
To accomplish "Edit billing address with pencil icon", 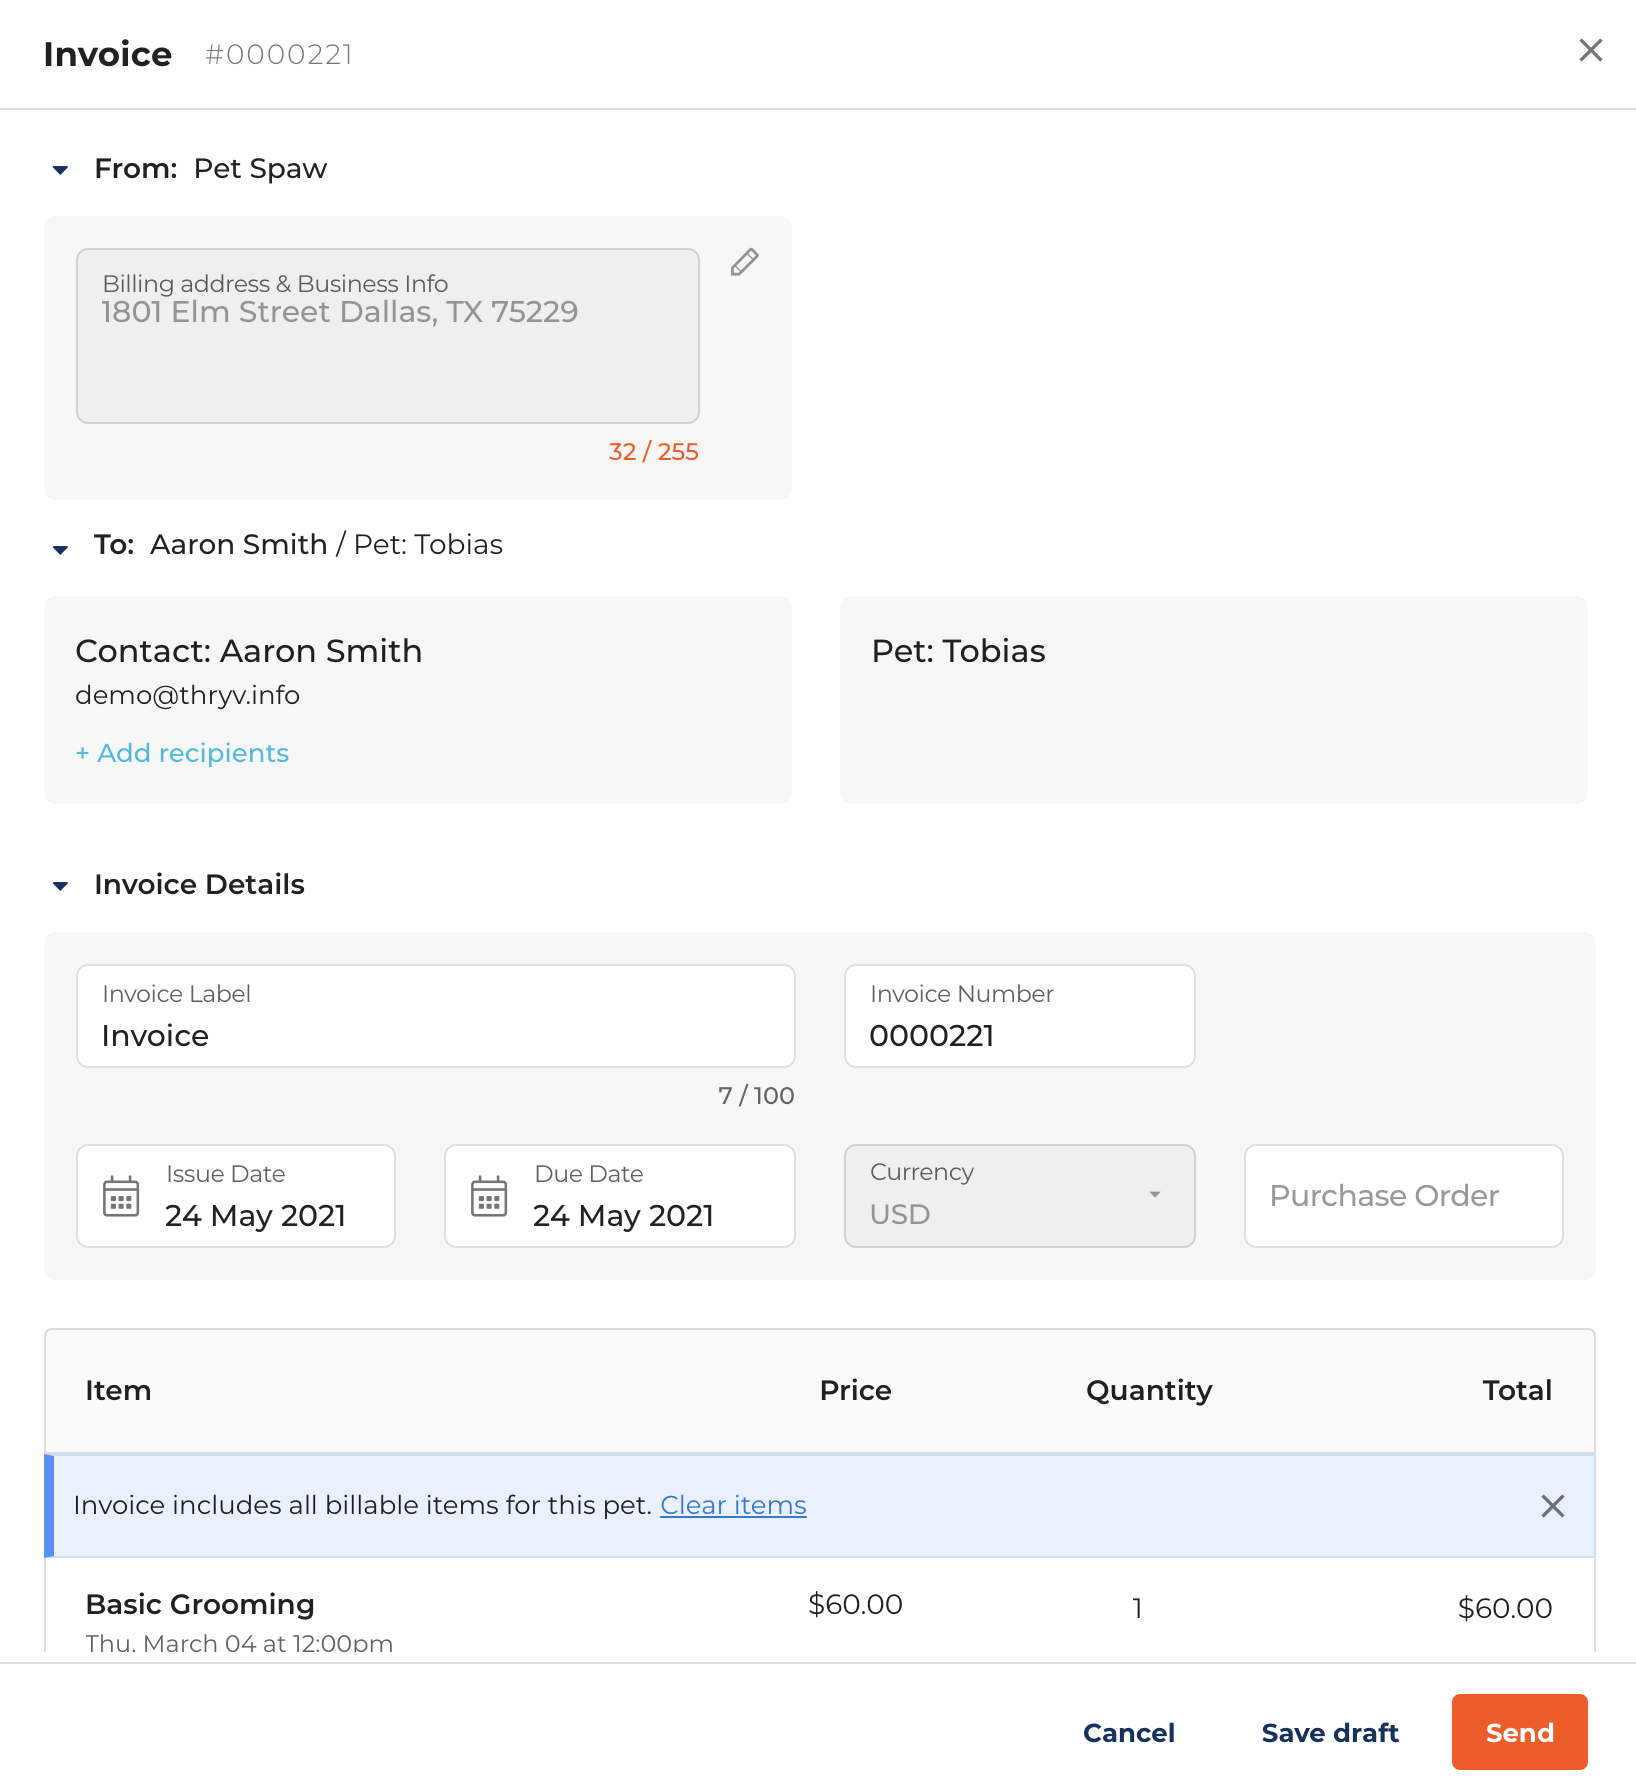I will [x=744, y=262].
